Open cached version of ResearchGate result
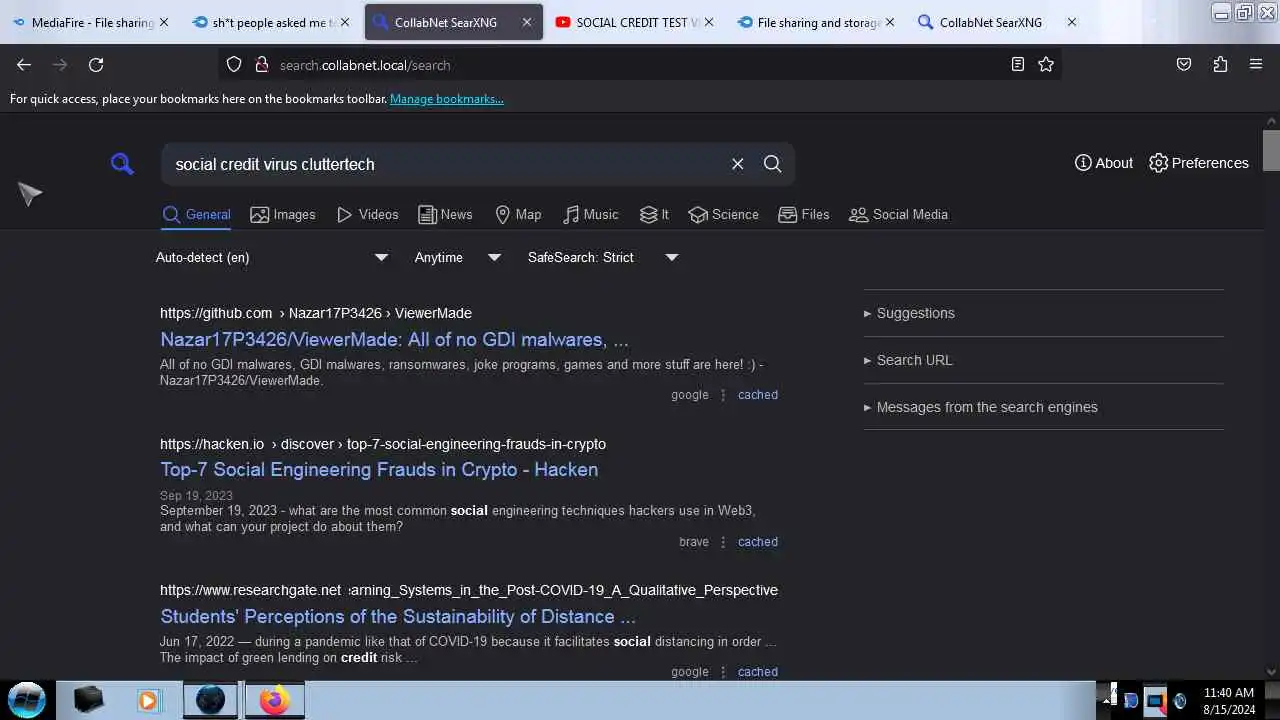This screenshot has width=1280, height=720. pyautogui.click(x=757, y=672)
